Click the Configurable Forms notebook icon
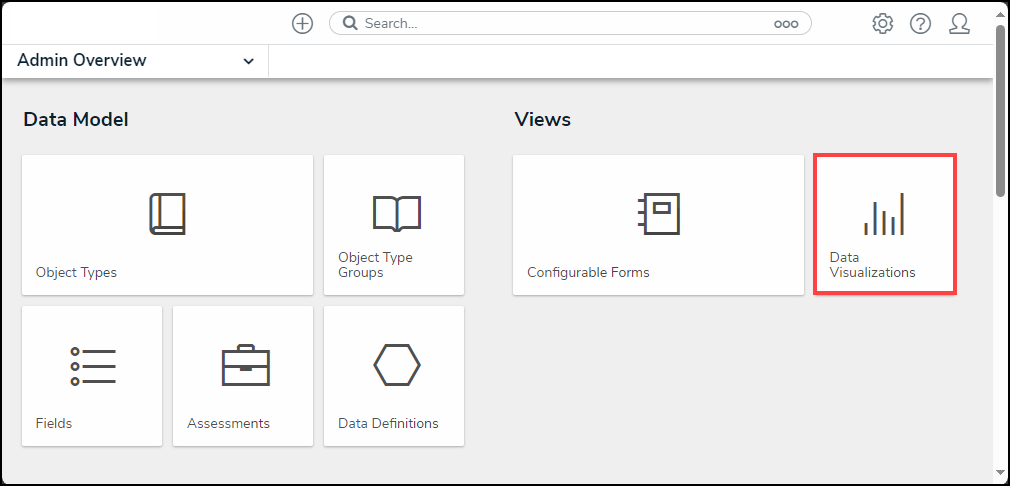The width and height of the screenshot is (1010, 486). point(658,214)
